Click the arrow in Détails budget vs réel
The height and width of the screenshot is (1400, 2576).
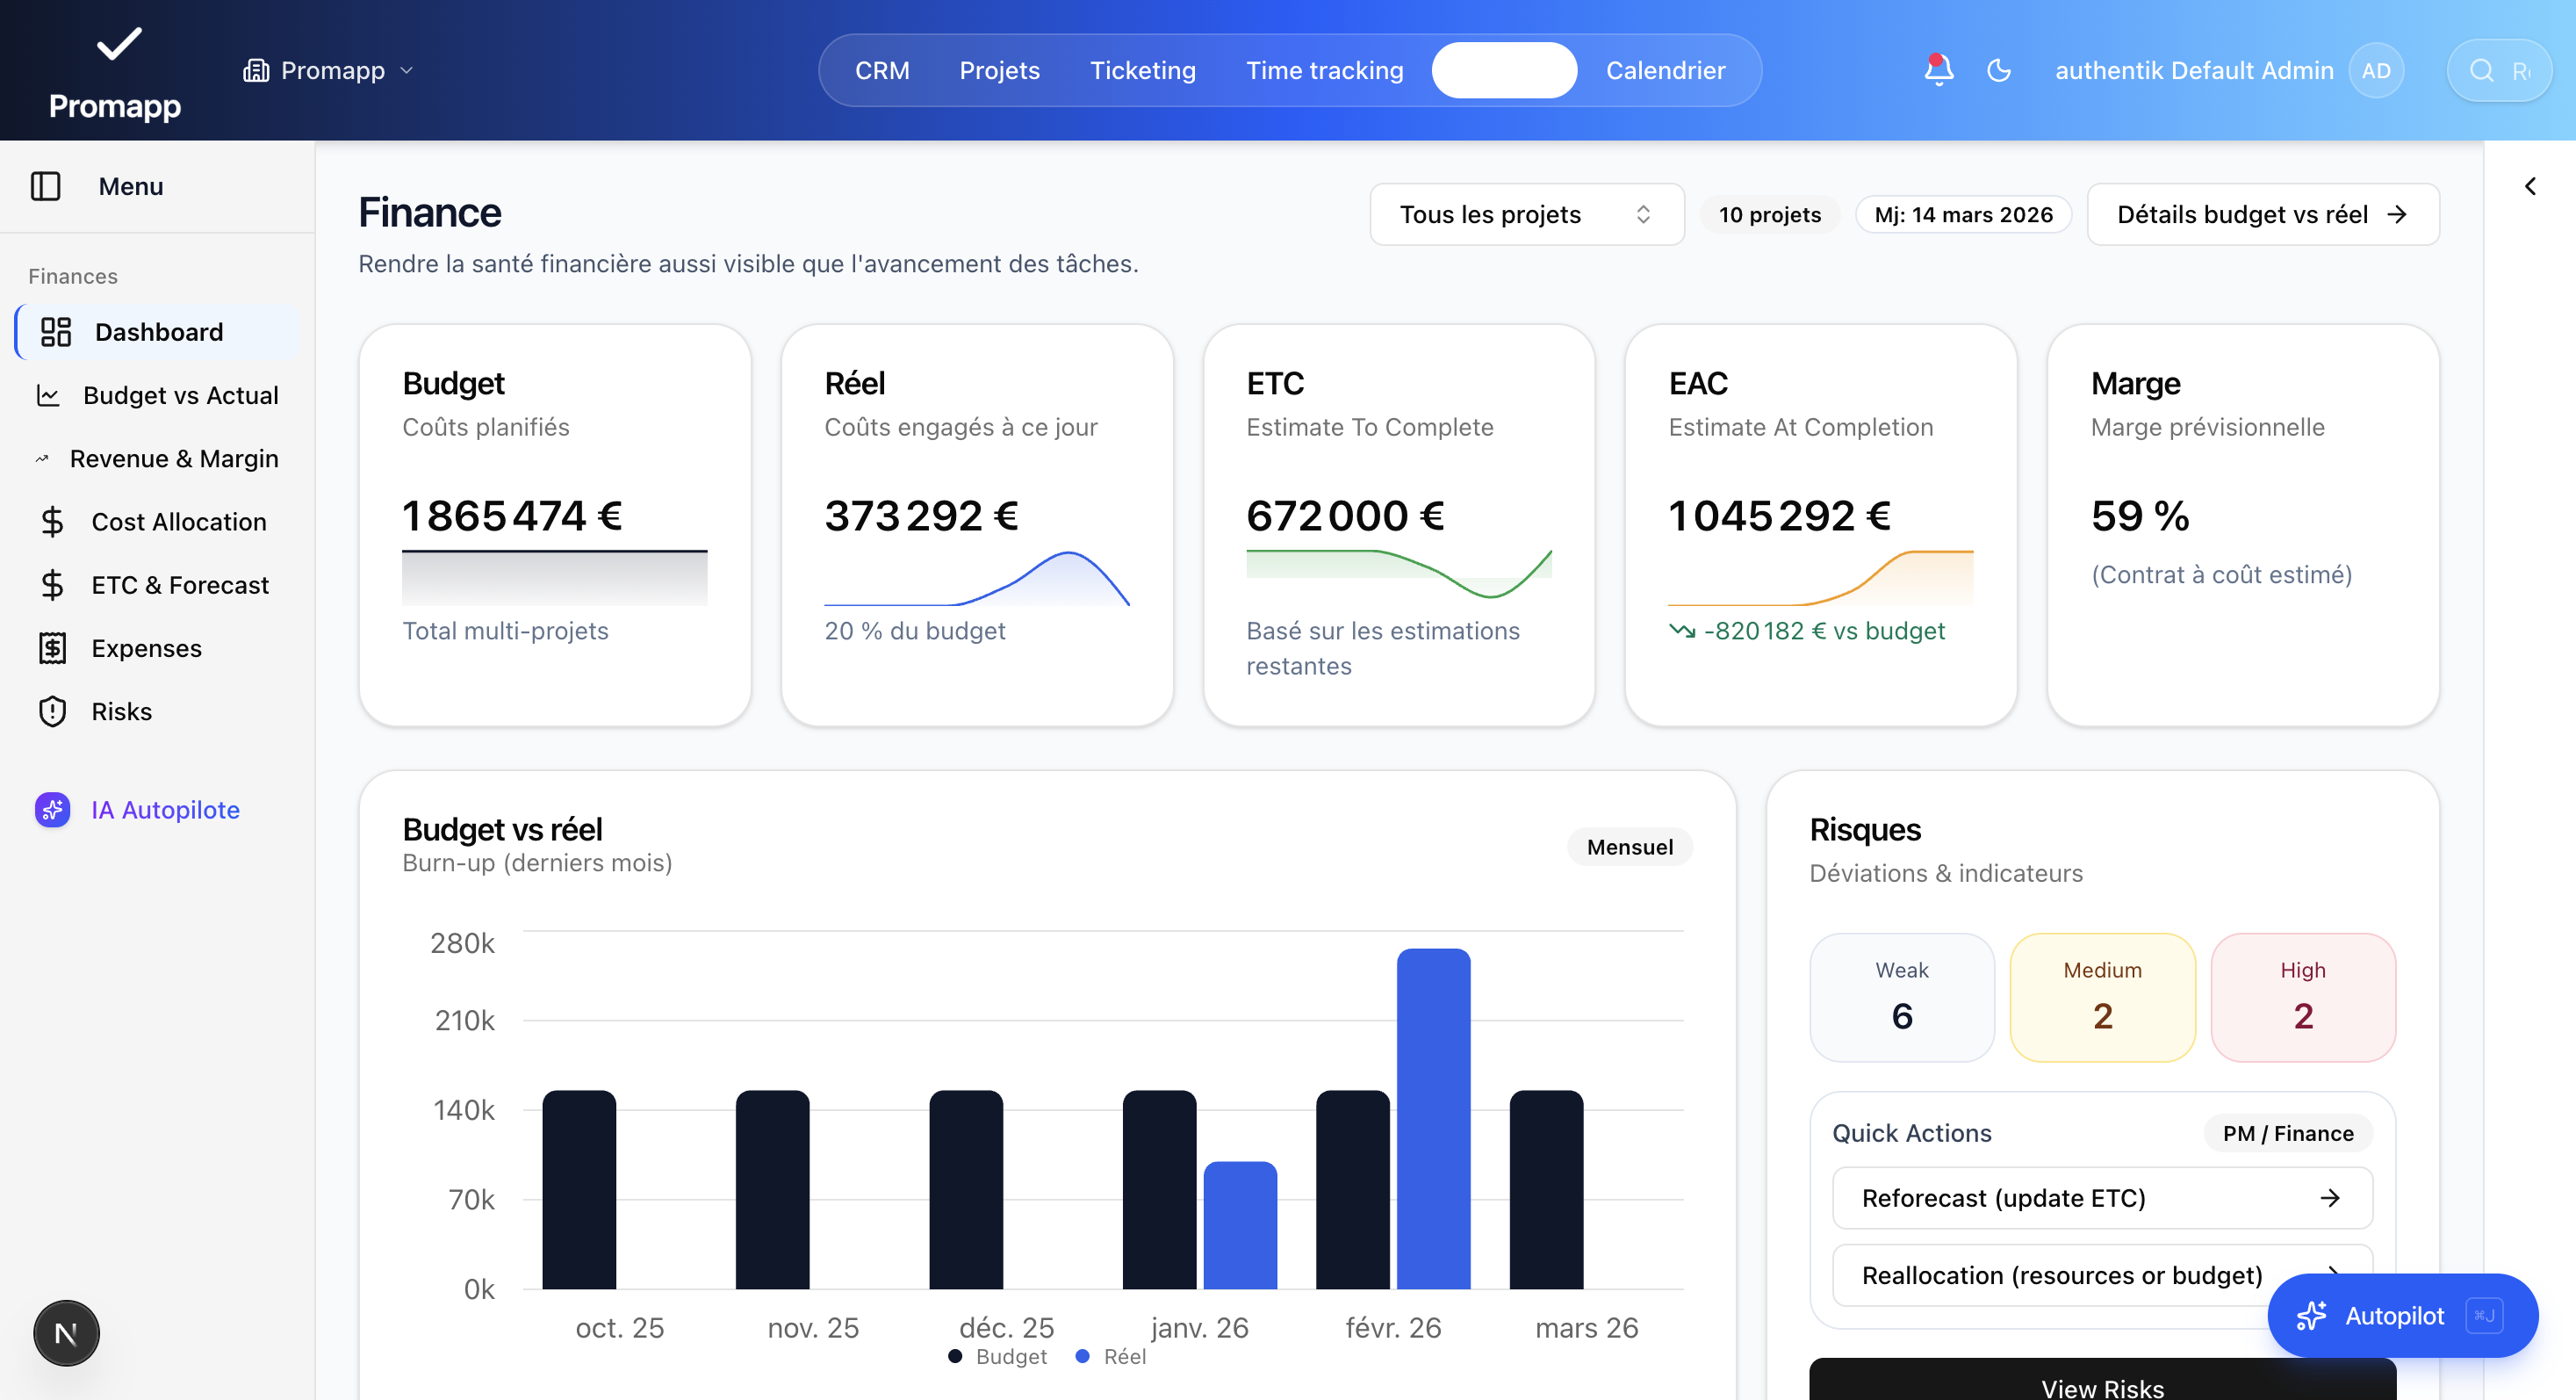2397,214
